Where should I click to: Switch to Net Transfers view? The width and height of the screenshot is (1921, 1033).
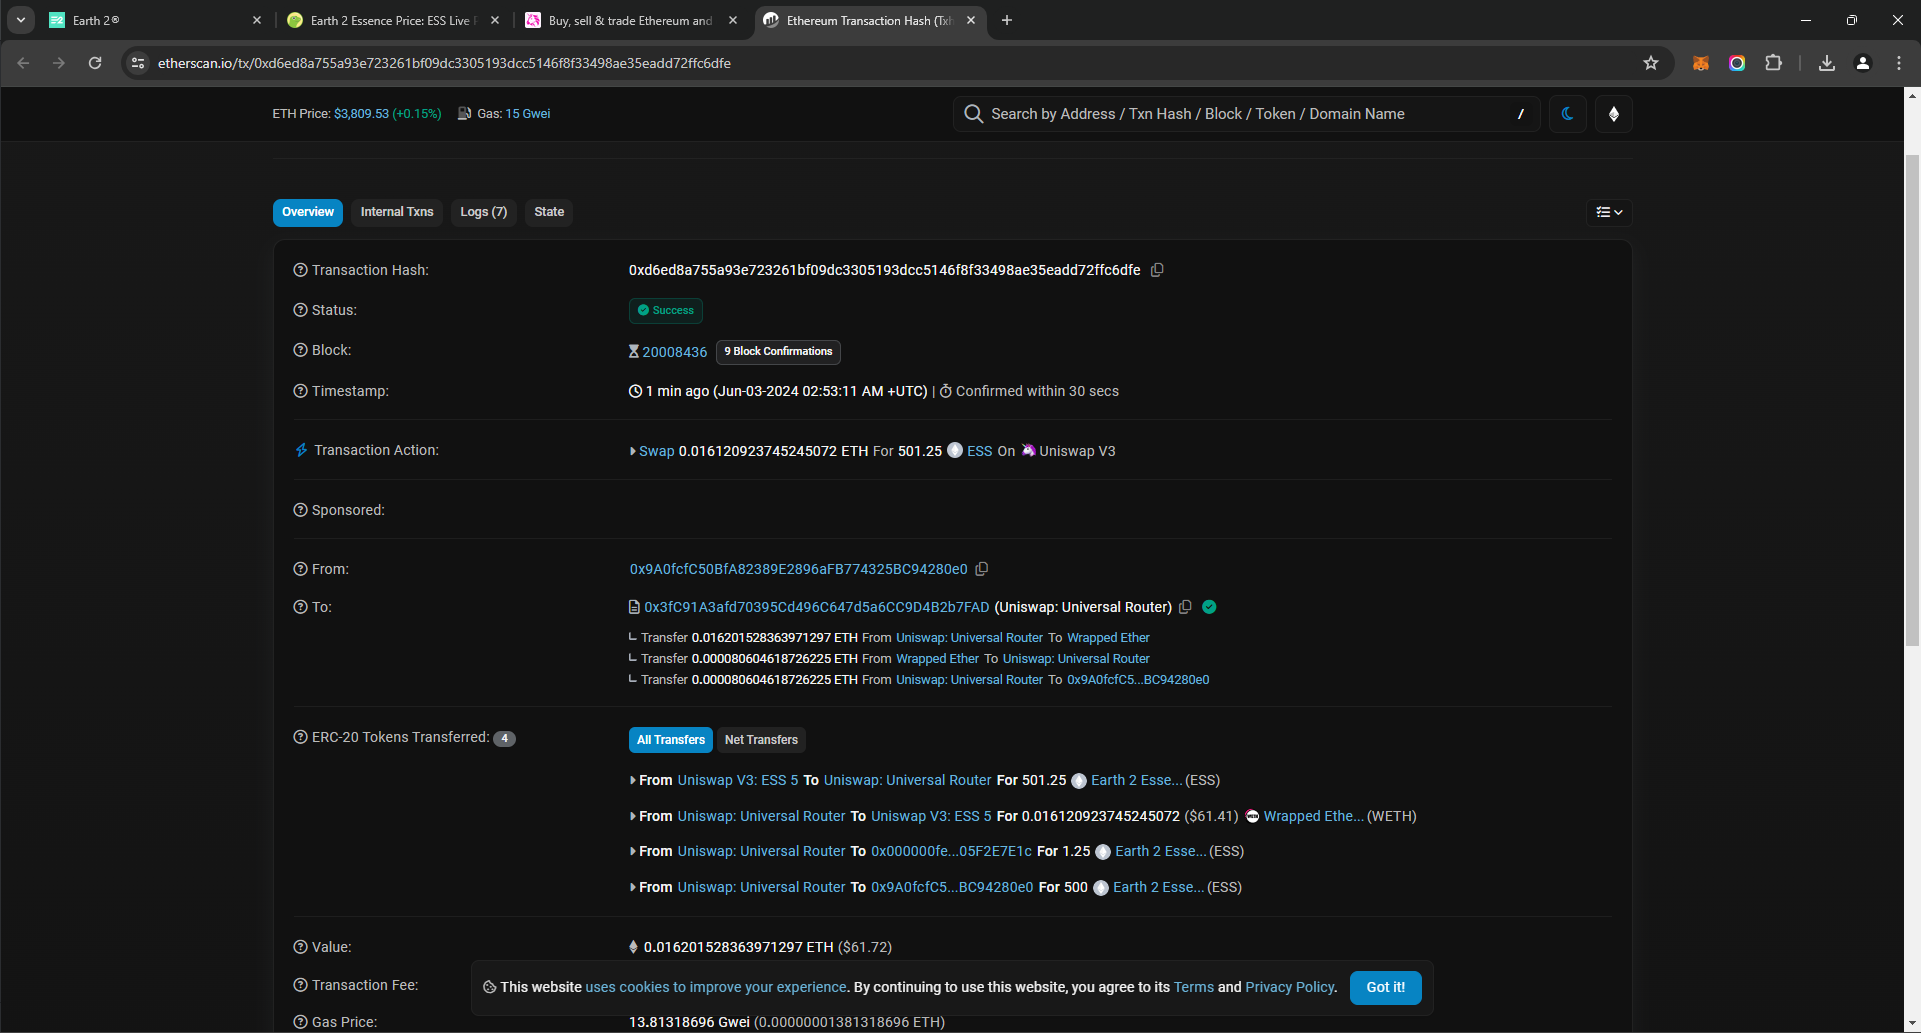pos(761,740)
